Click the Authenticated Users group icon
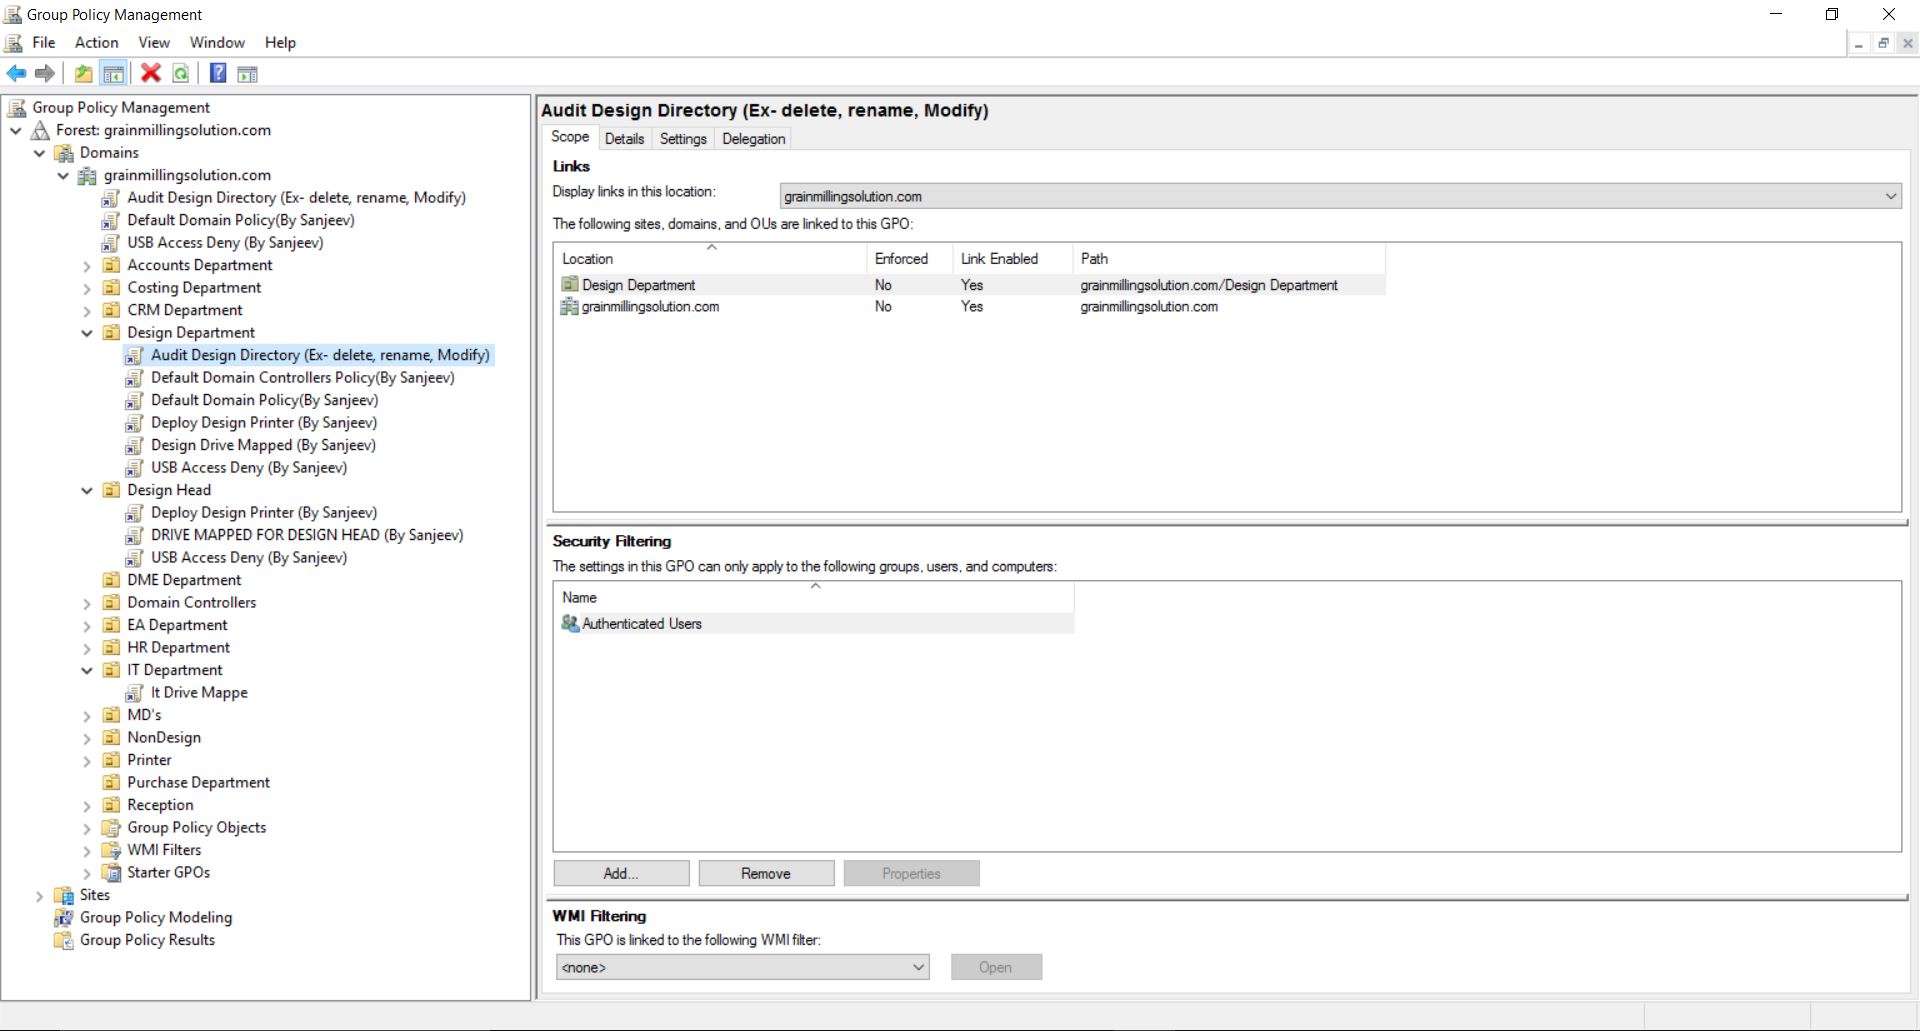Image resolution: width=1920 pixels, height=1031 pixels. tap(570, 623)
